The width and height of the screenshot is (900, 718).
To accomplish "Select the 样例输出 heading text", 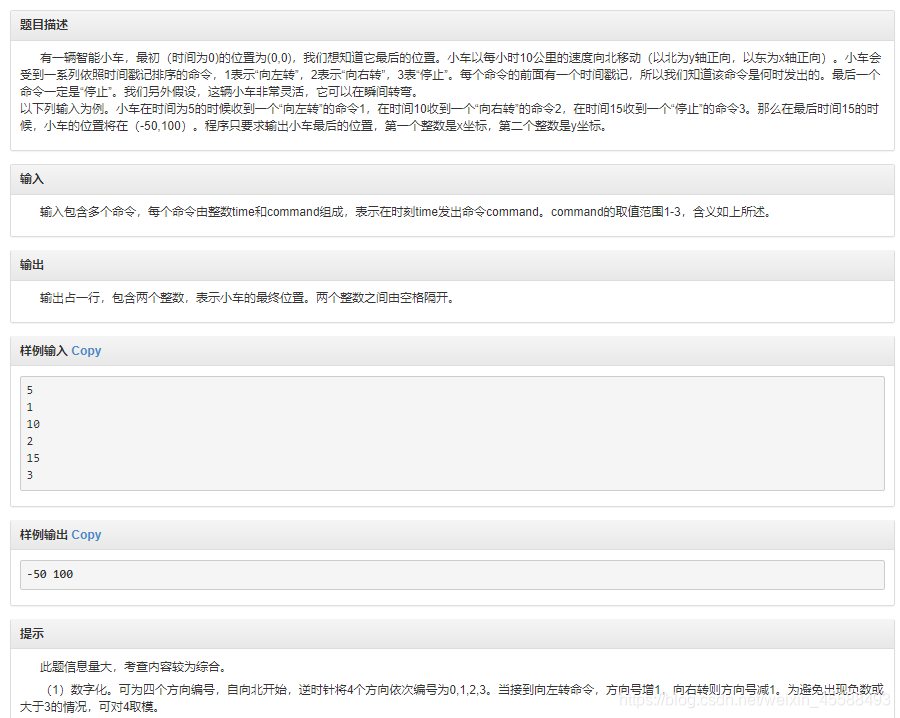I will (x=44, y=535).
